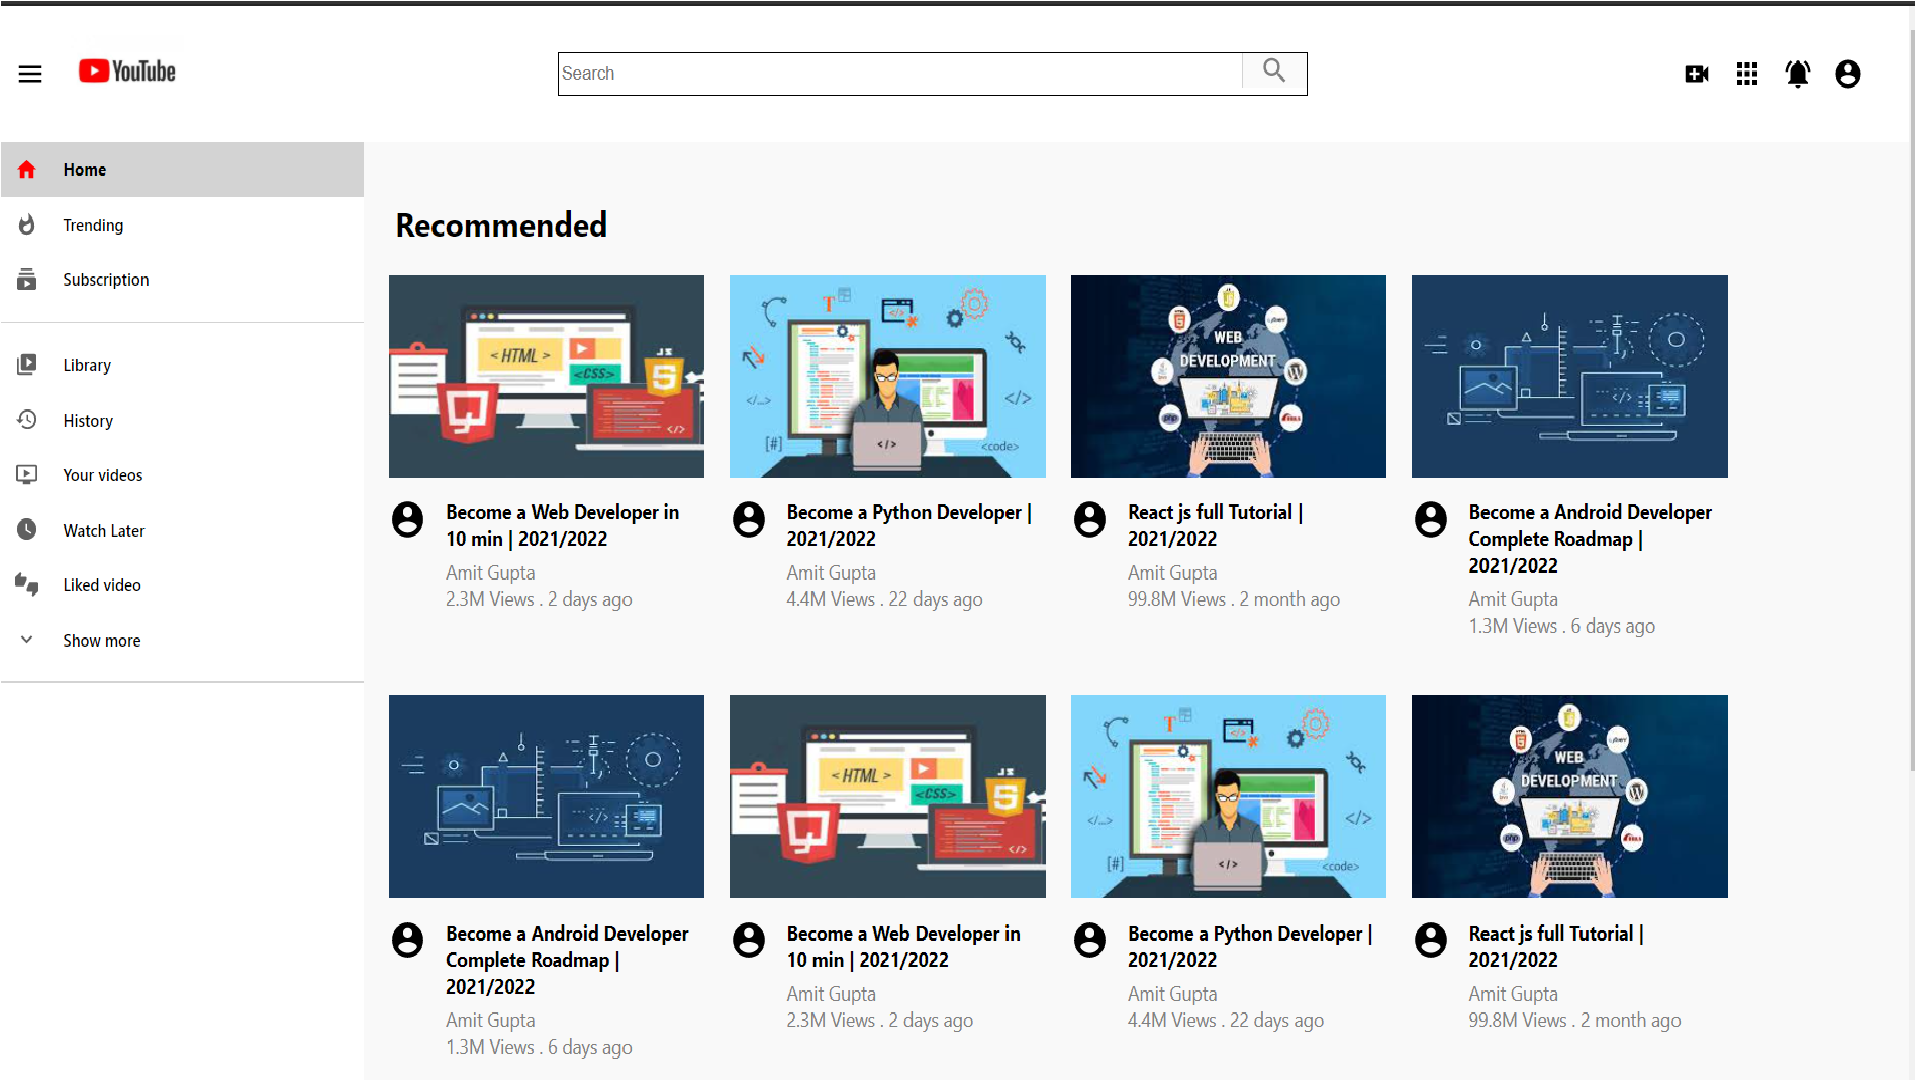Image resolution: width=1920 pixels, height=1080 pixels.
Task: Click the History clock icon
Action: point(27,420)
